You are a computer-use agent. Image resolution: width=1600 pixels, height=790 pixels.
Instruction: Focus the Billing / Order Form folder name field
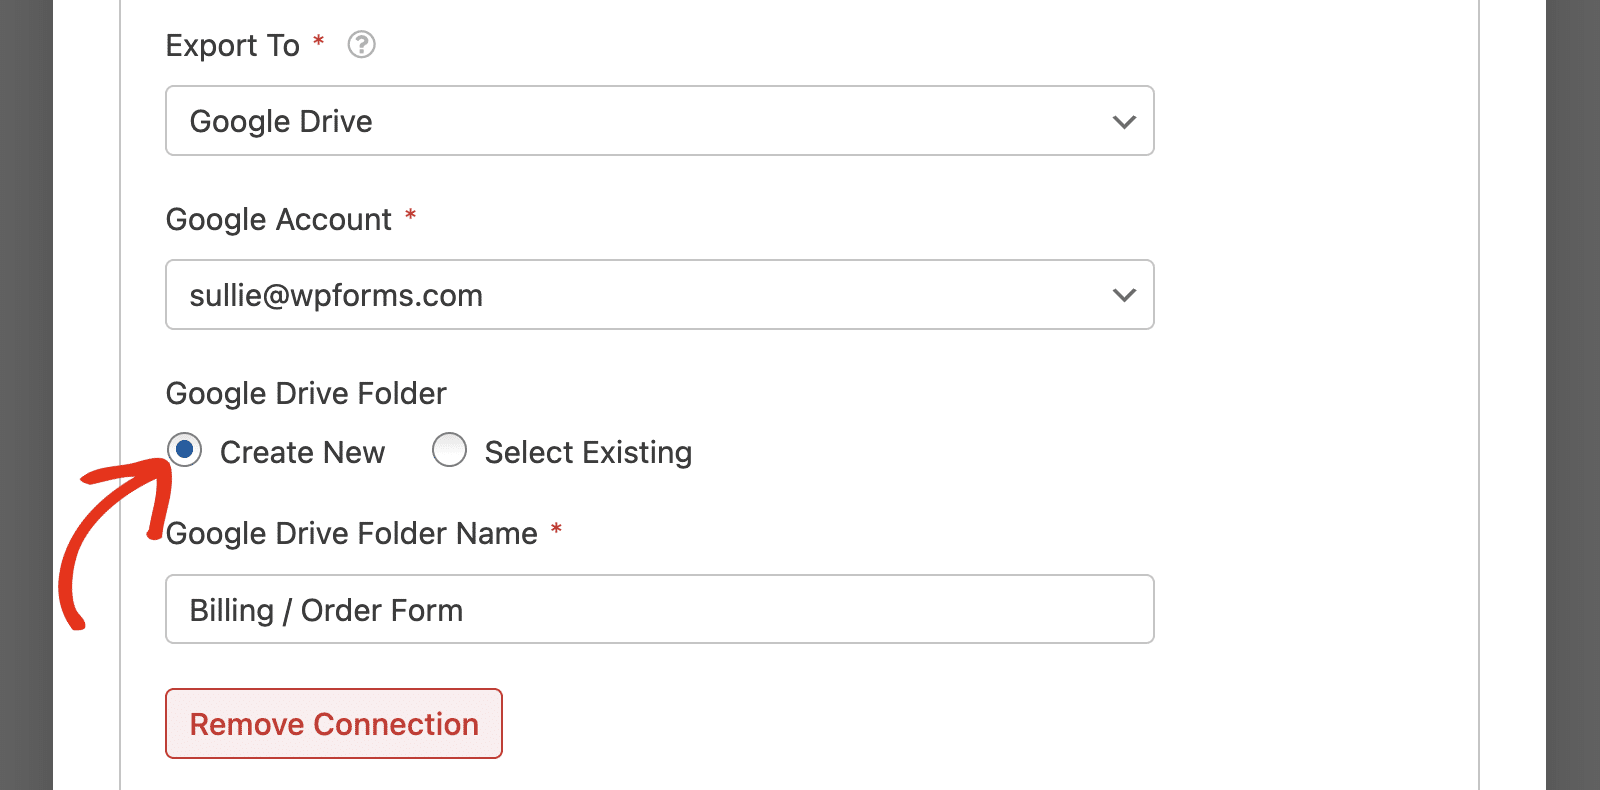660,609
